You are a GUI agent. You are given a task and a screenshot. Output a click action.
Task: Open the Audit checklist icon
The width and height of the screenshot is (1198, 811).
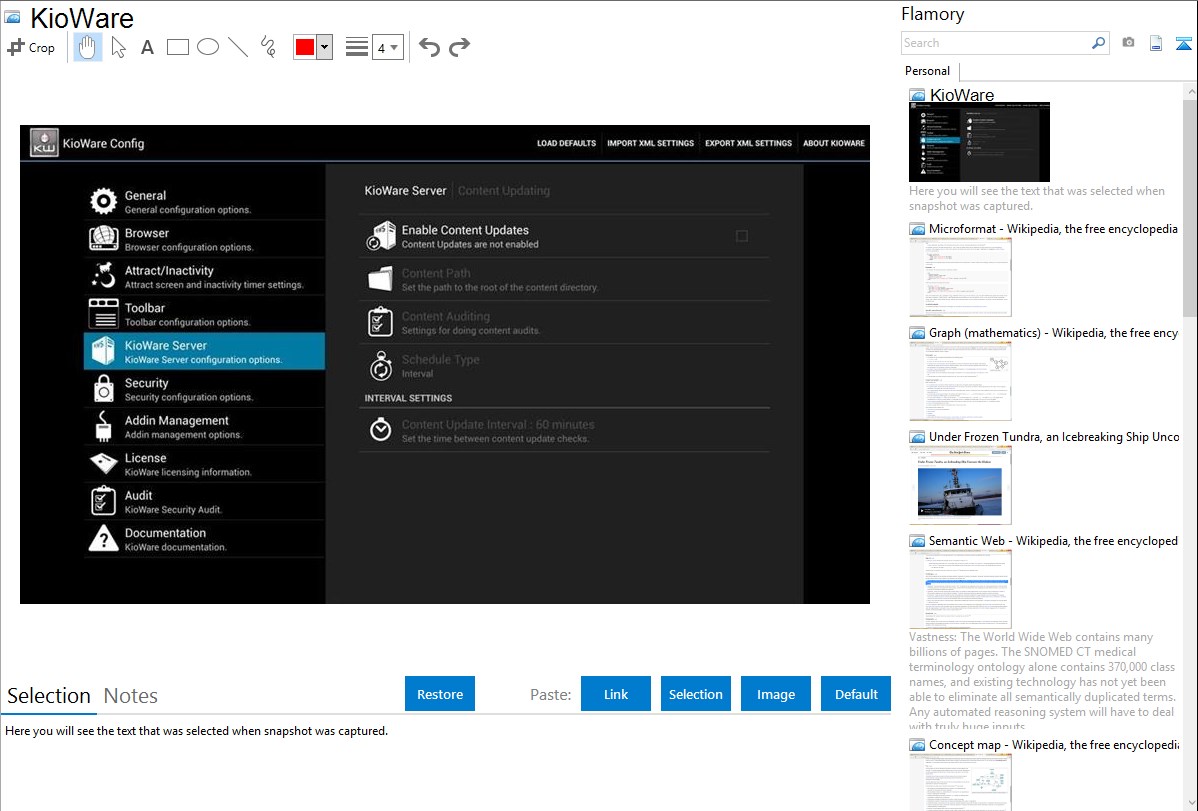103,501
